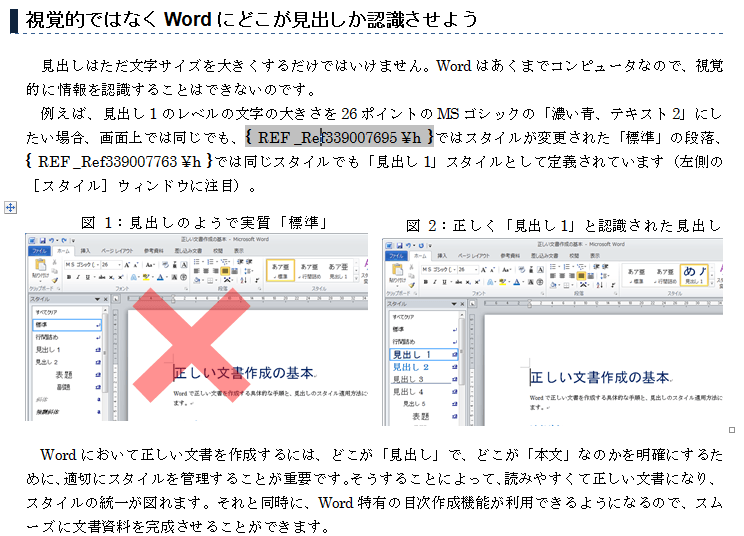Select 見出し 4 in Figure 2's style list
Viewport: 744px width, 536px height.
(424, 391)
